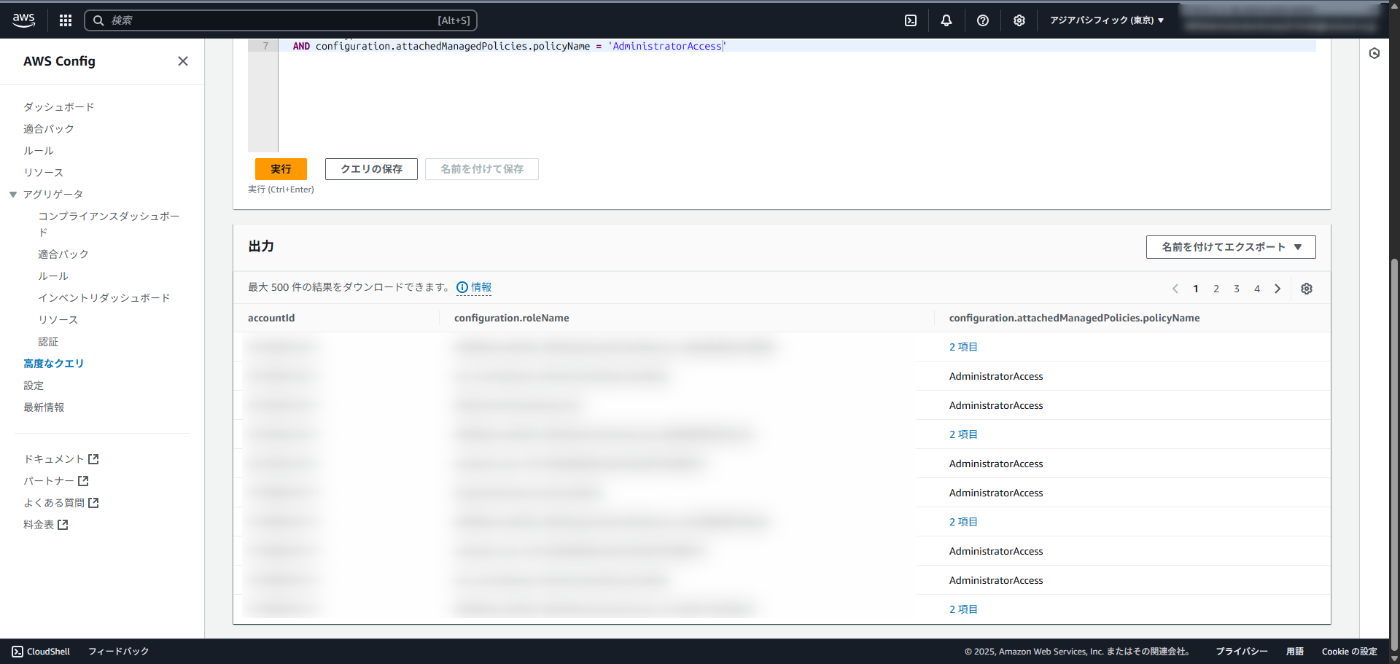Open top-level ルール in the sidebar
This screenshot has height=664, width=1400.
(39, 151)
